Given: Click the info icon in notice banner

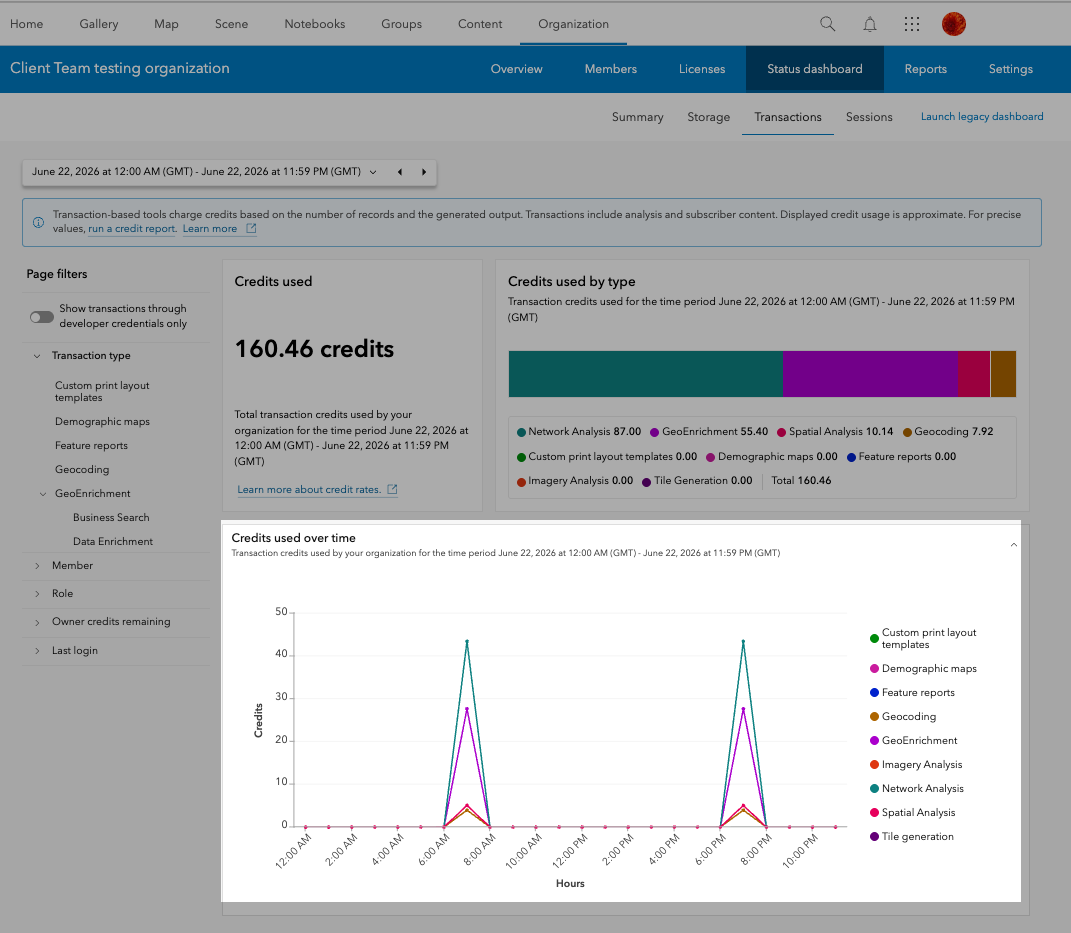Looking at the screenshot, I should [x=38, y=222].
